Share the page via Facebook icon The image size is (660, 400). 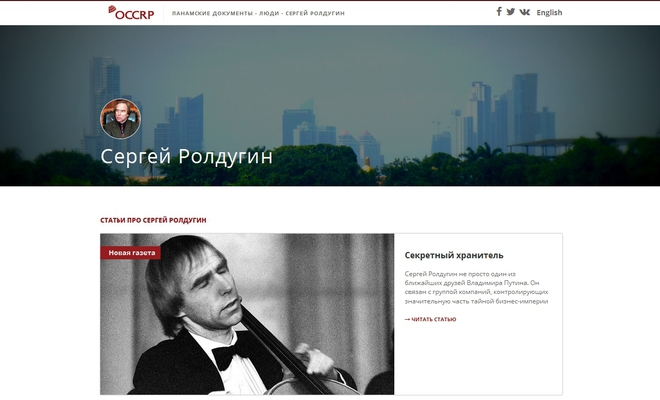[499, 12]
